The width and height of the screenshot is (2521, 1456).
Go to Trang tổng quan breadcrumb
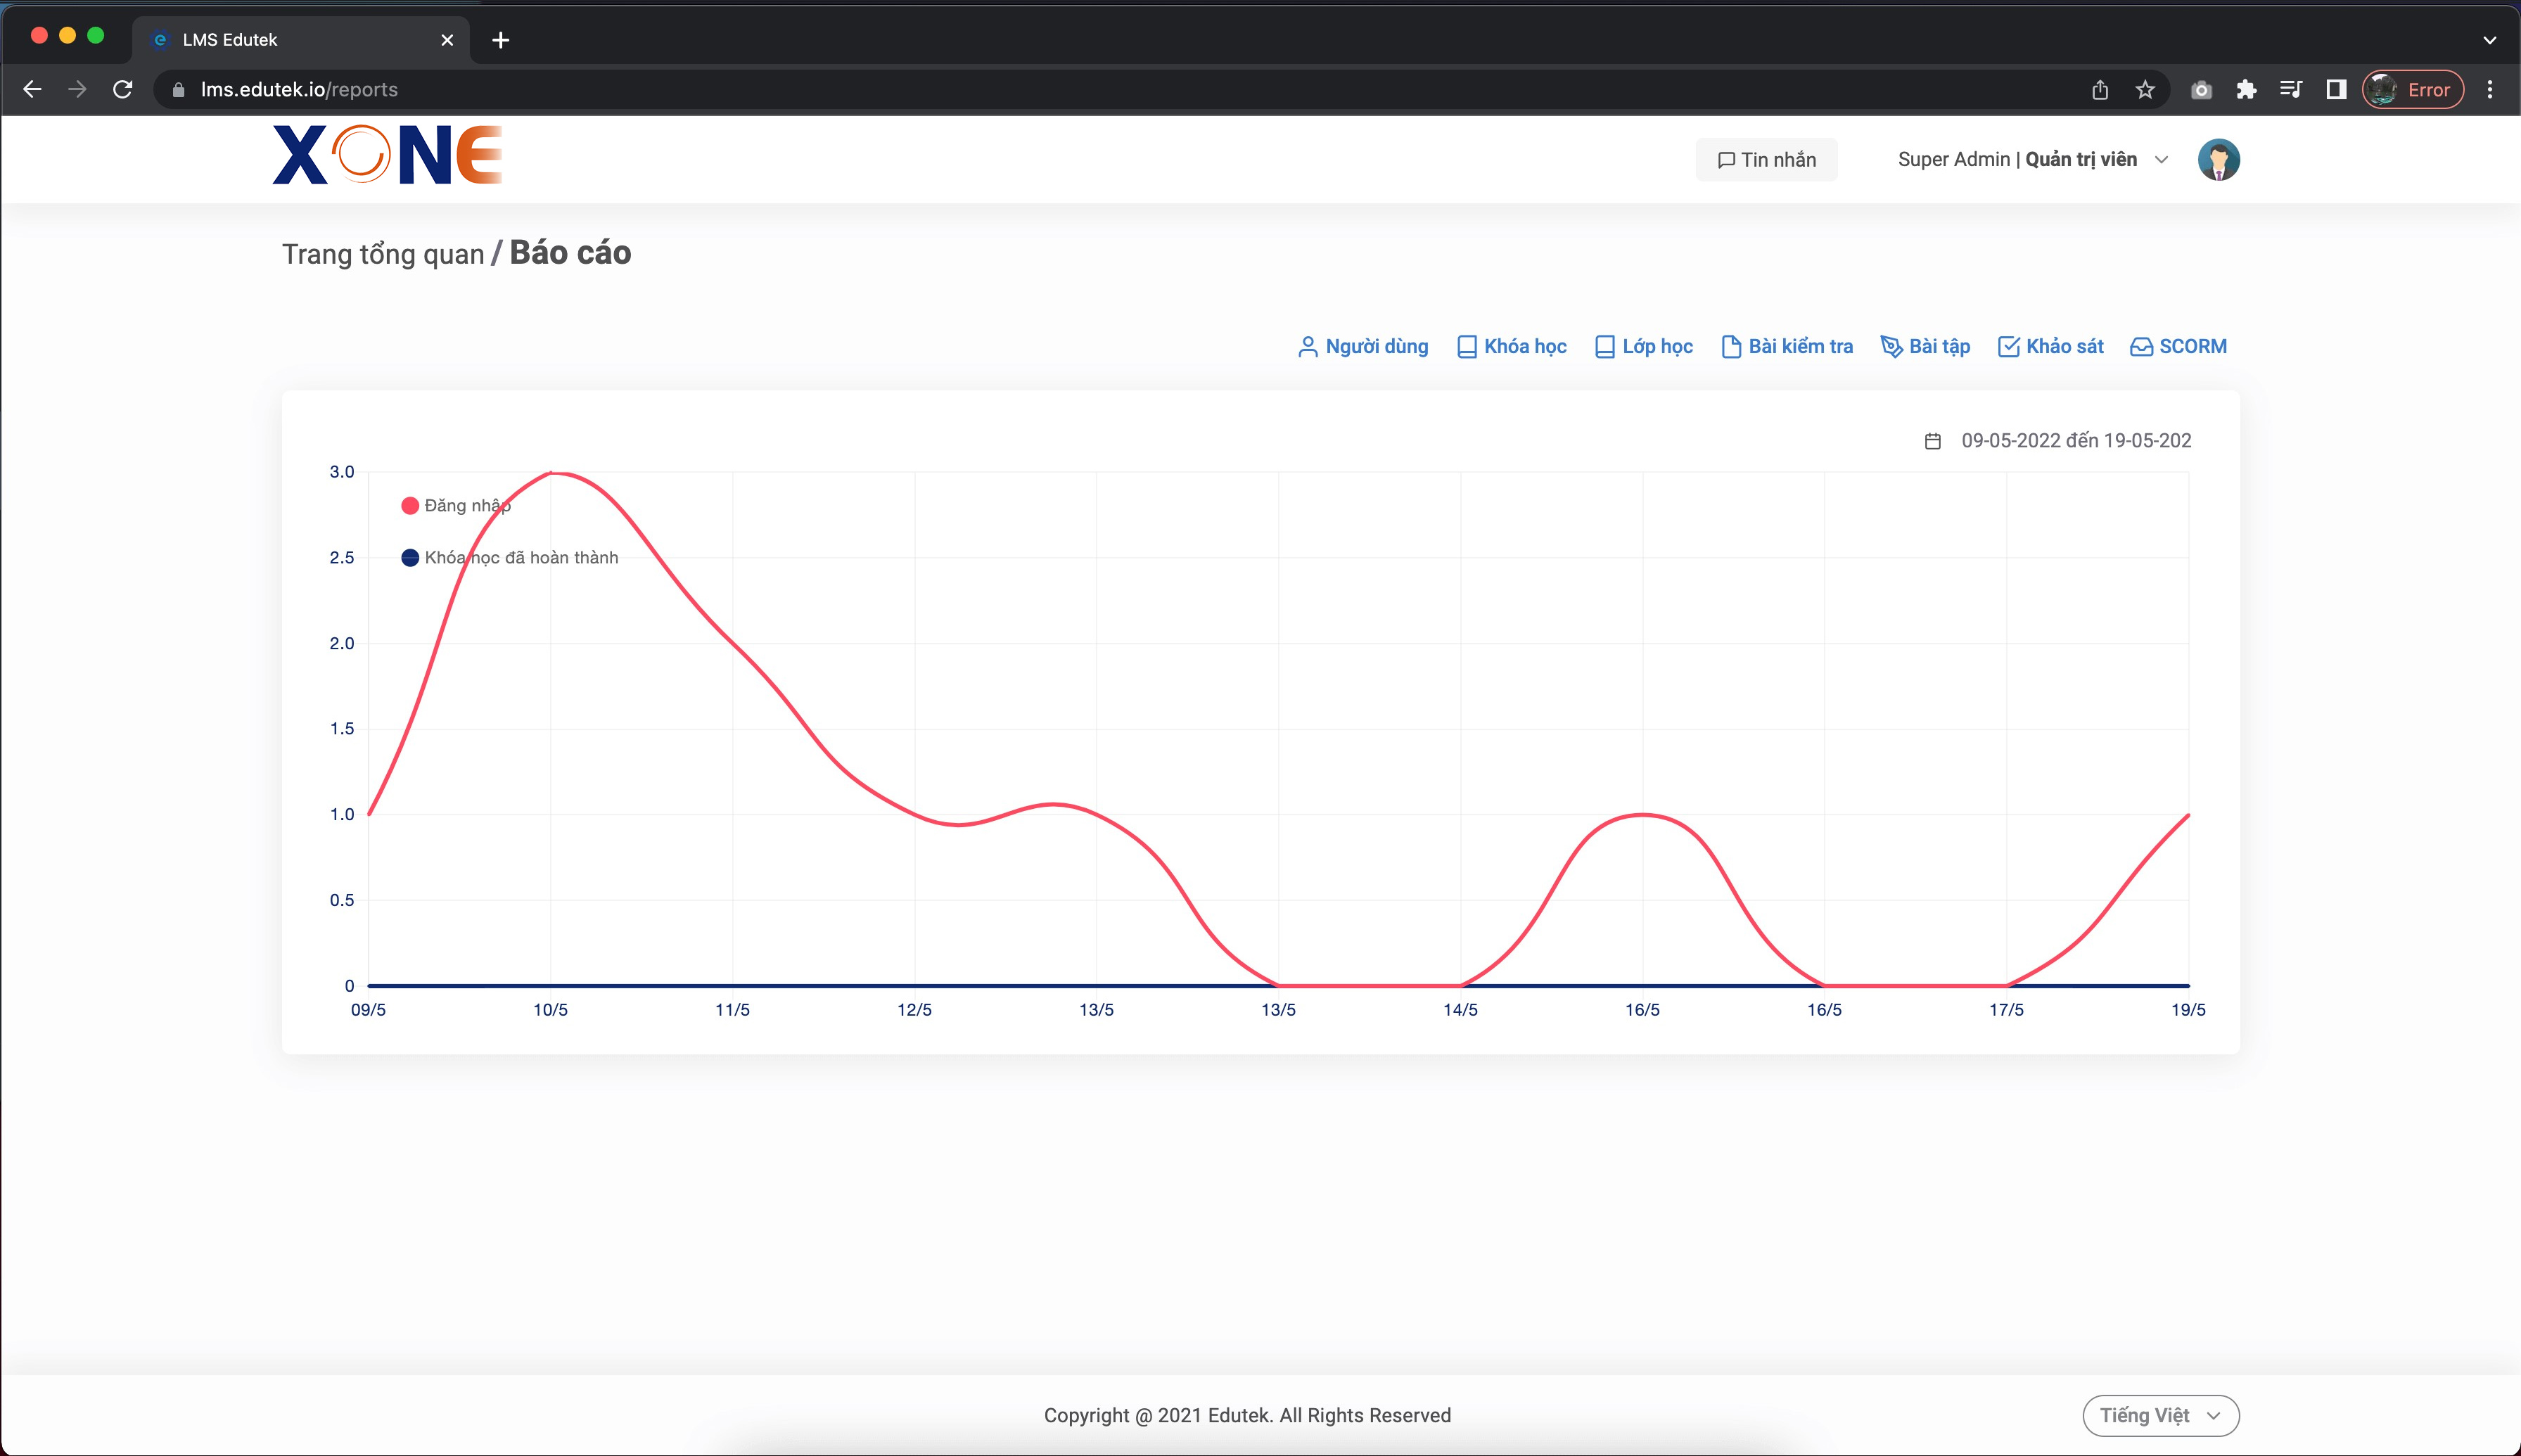click(383, 254)
